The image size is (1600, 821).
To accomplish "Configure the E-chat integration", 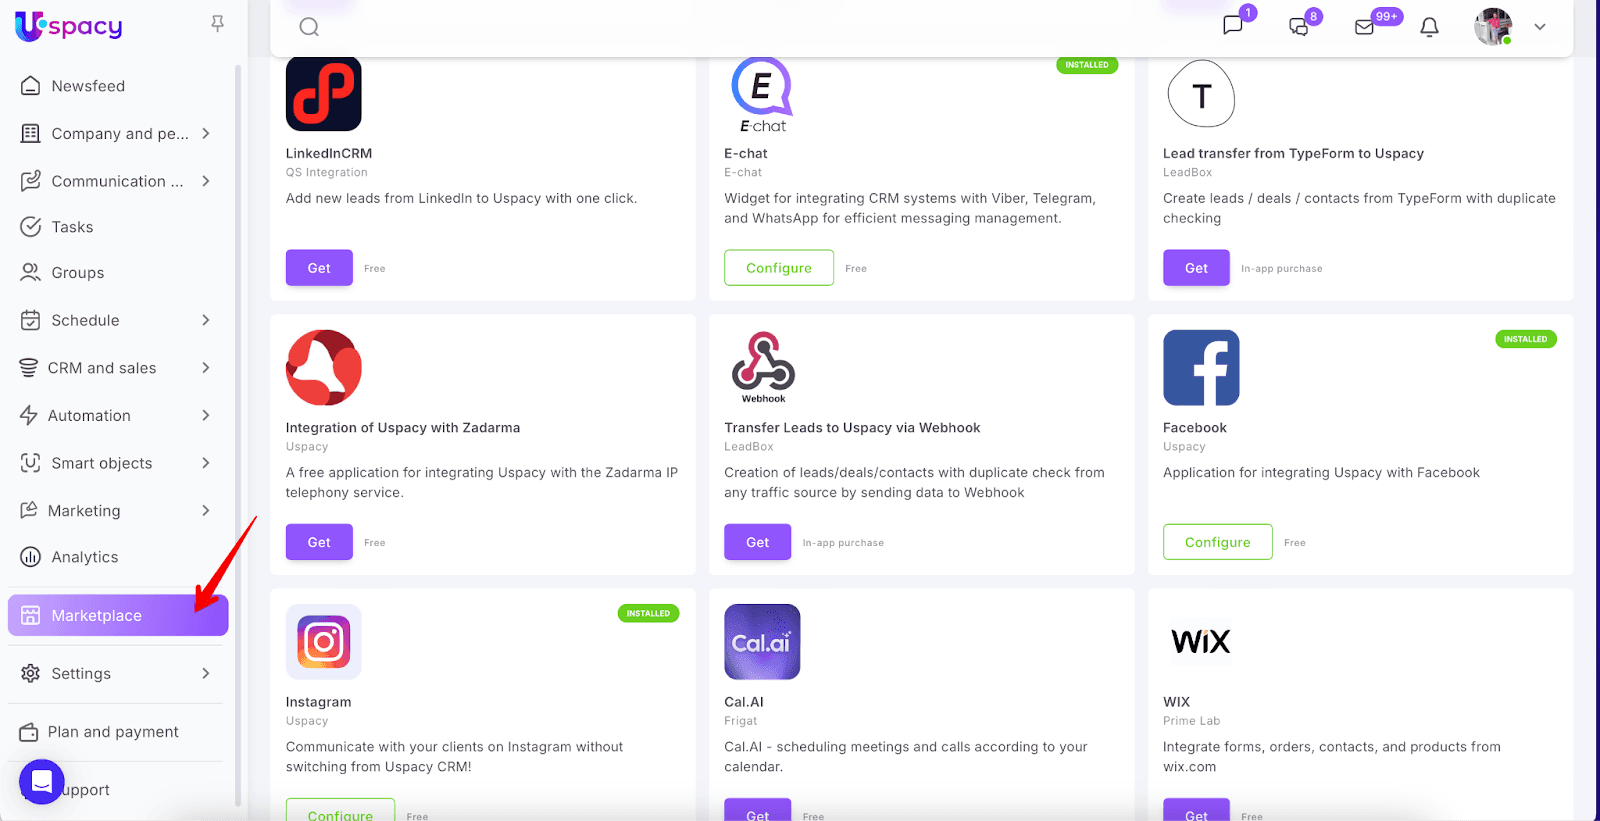I will (x=779, y=268).
